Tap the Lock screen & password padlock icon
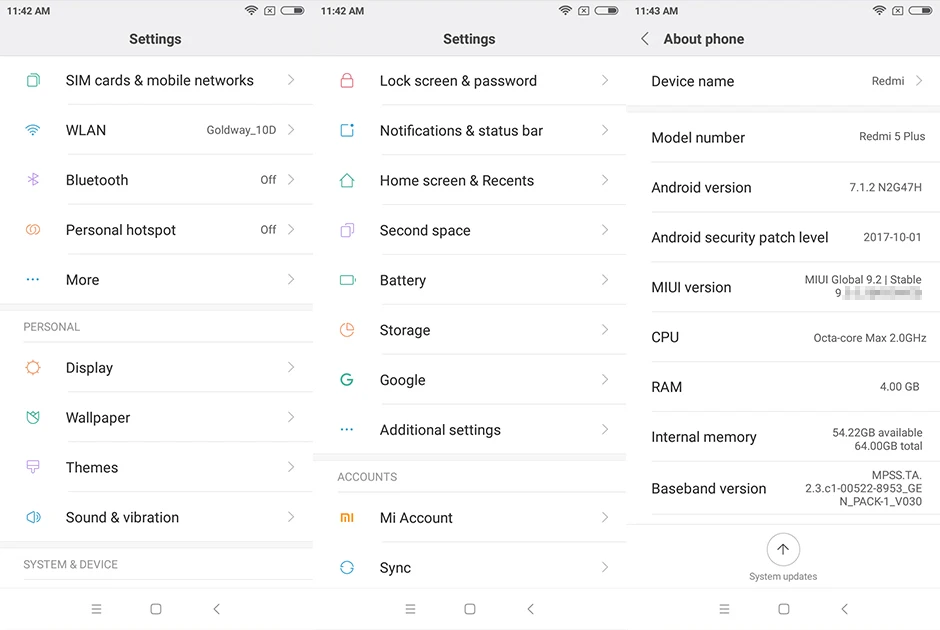This screenshot has height=630, width=940. pos(347,80)
